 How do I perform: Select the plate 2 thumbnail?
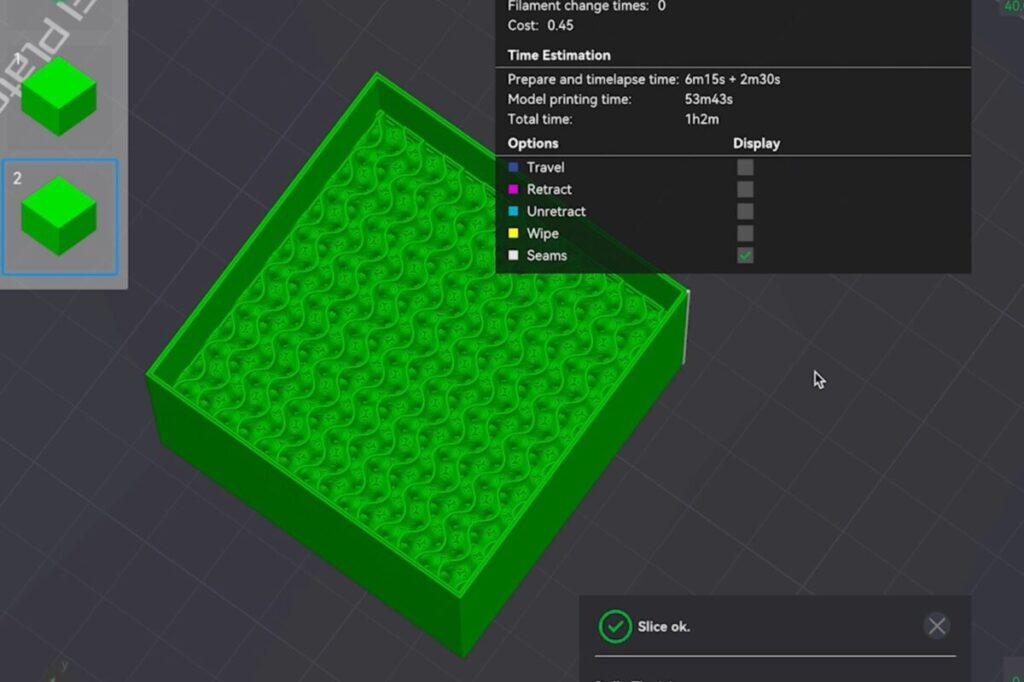59,216
